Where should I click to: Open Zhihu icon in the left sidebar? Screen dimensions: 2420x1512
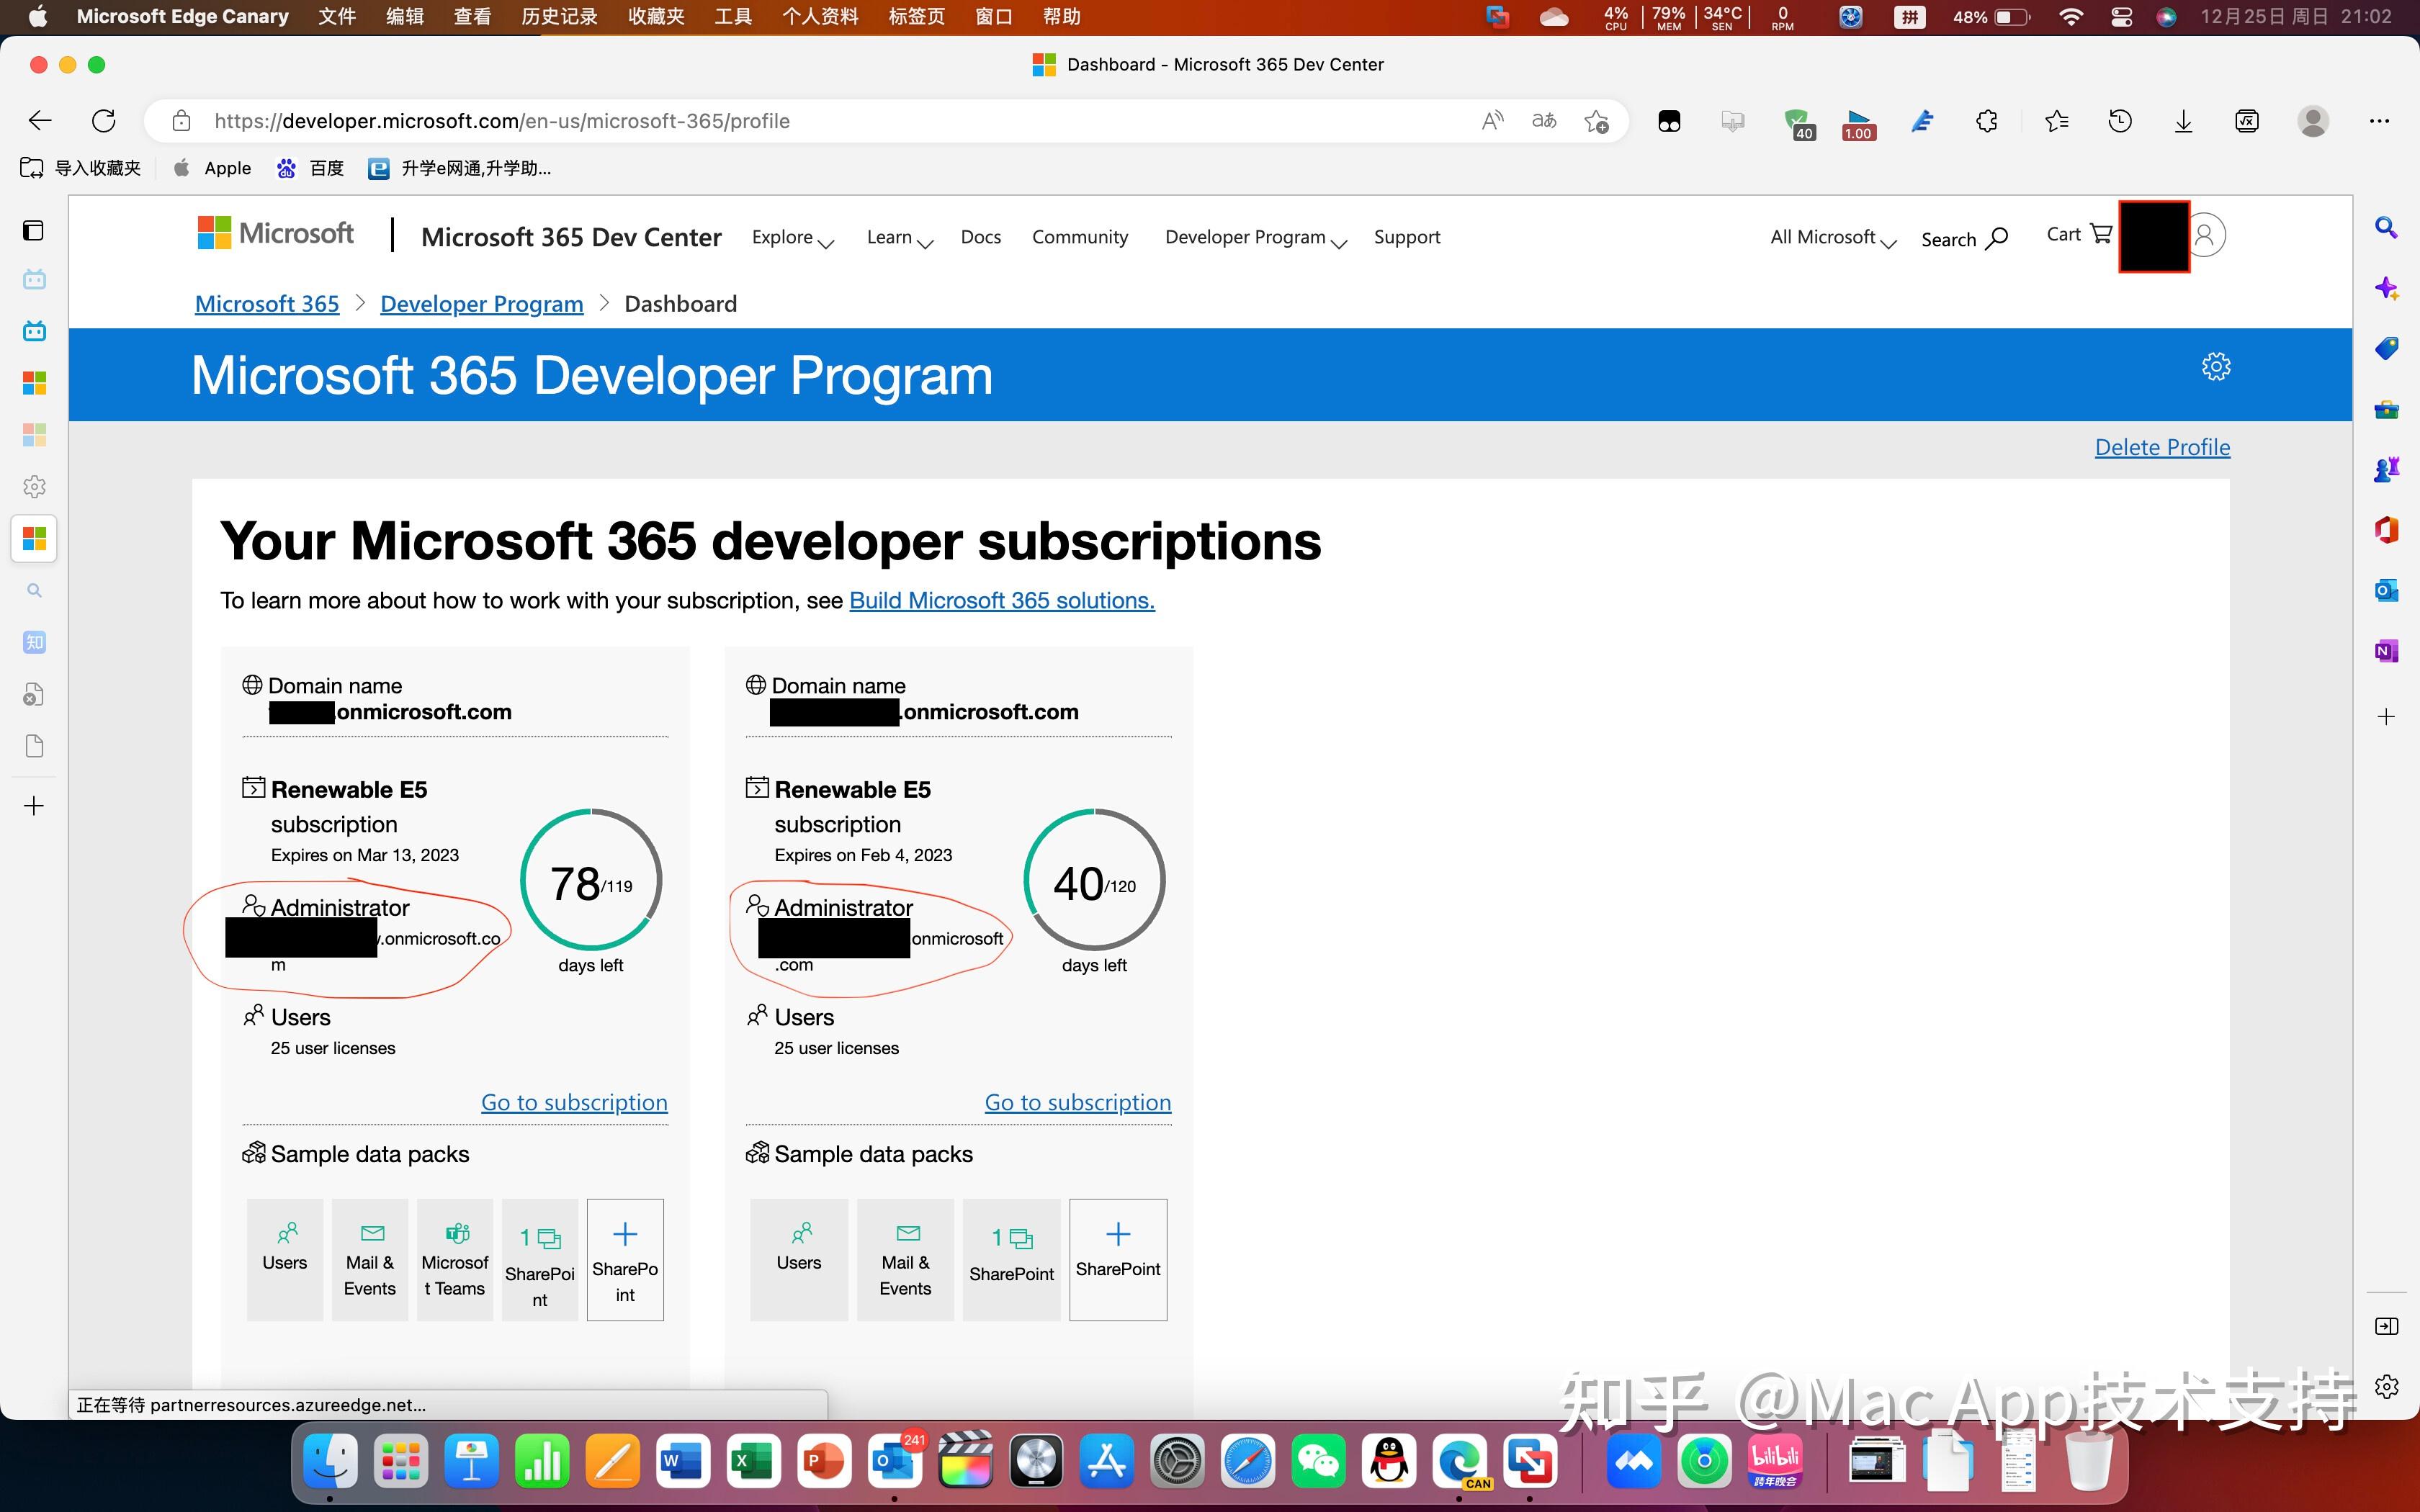click(34, 642)
